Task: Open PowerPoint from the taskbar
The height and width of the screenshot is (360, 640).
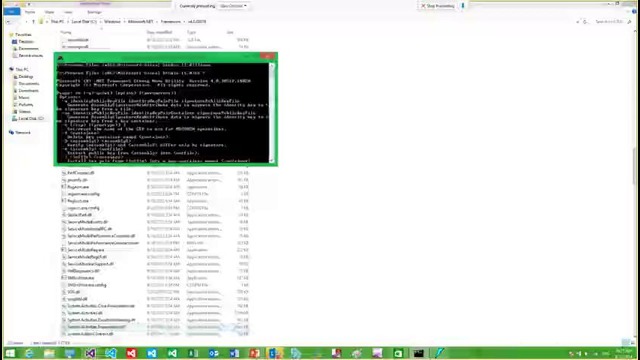Action: pyautogui.click(x=254, y=353)
